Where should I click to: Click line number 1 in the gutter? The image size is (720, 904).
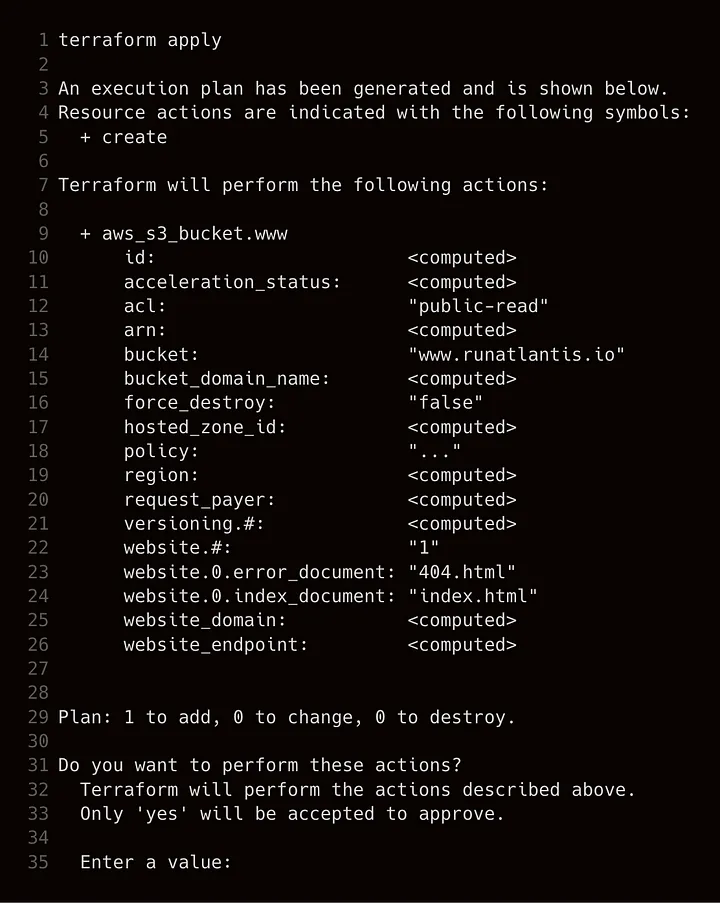43,40
